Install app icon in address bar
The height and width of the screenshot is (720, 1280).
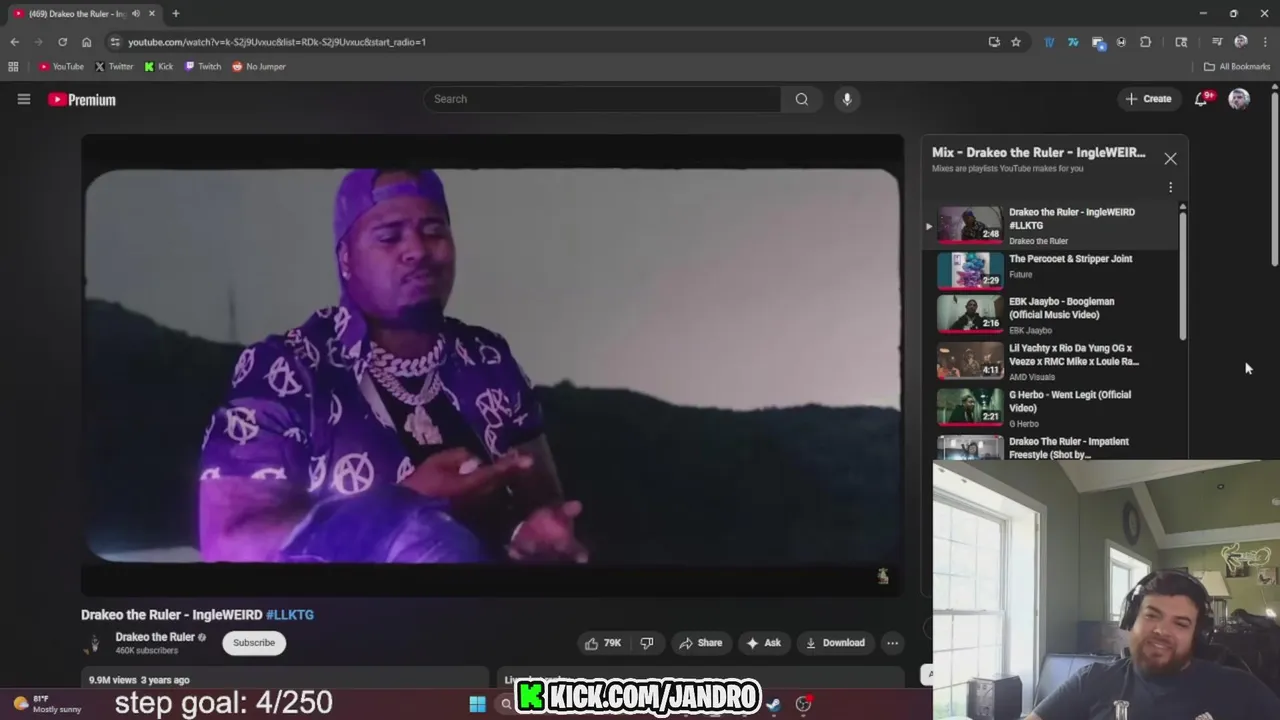coord(994,42)
